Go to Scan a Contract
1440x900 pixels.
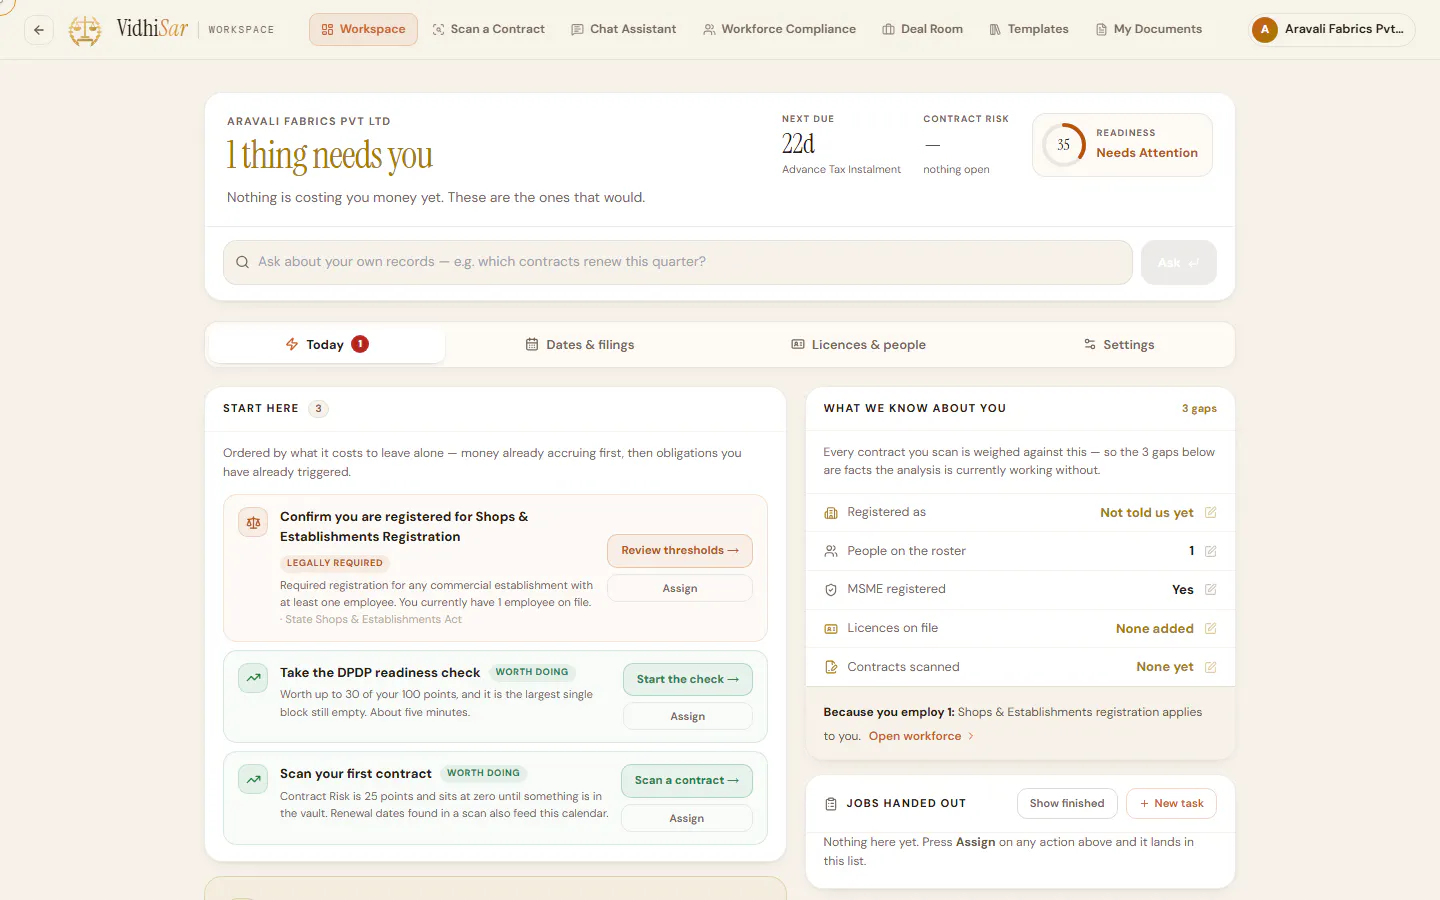(488, 30)
